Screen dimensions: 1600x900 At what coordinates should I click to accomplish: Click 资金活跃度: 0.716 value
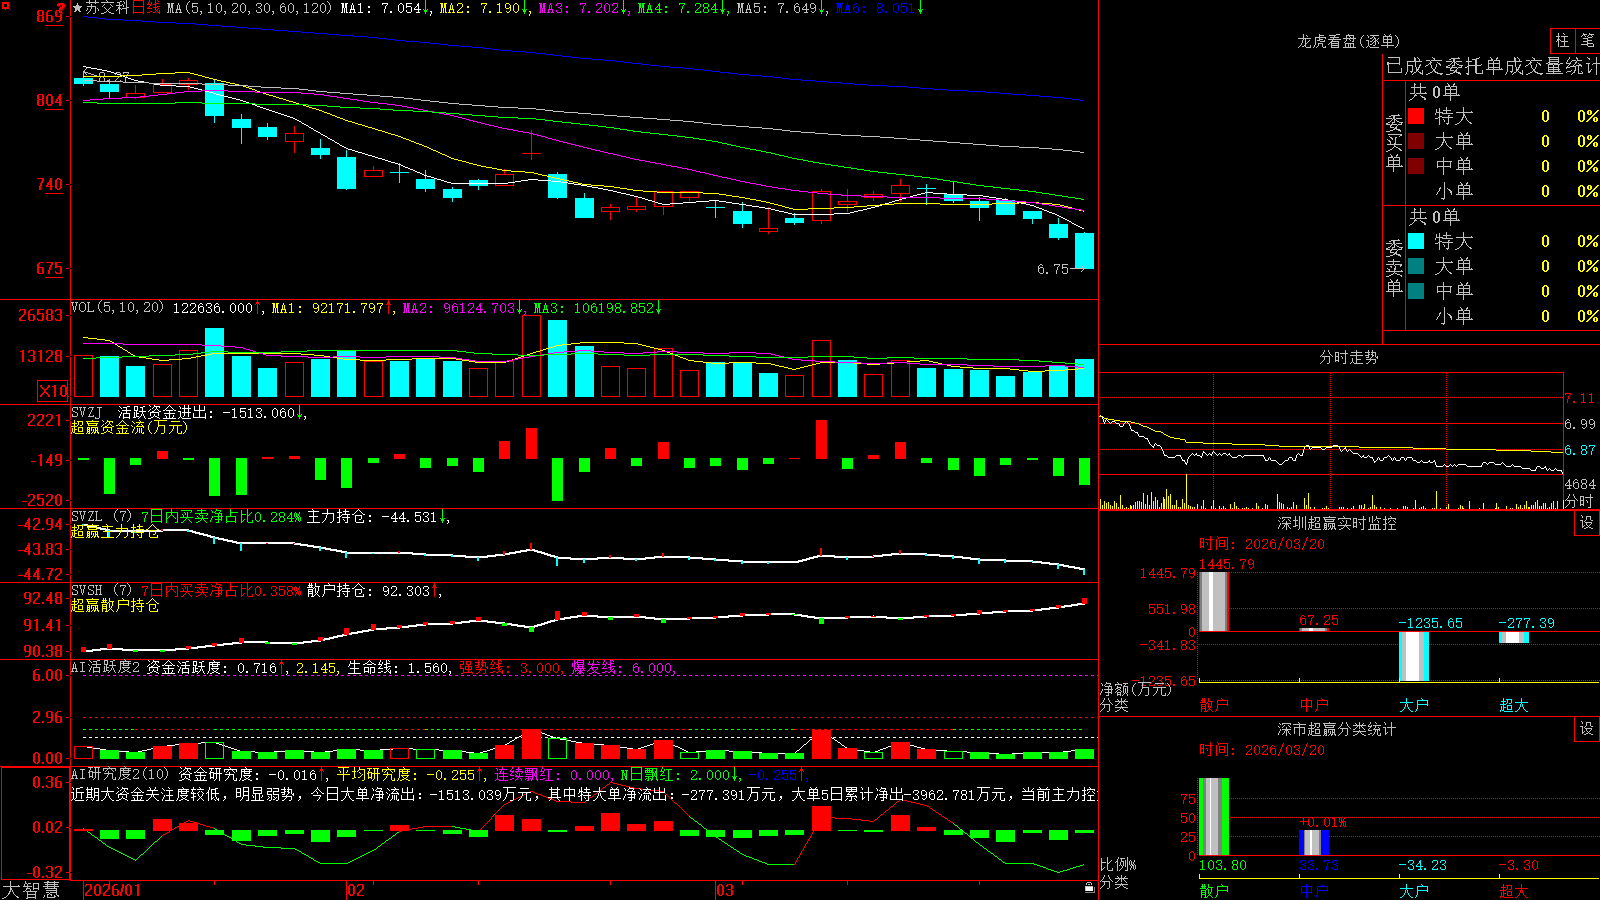(x=216, y=668)
